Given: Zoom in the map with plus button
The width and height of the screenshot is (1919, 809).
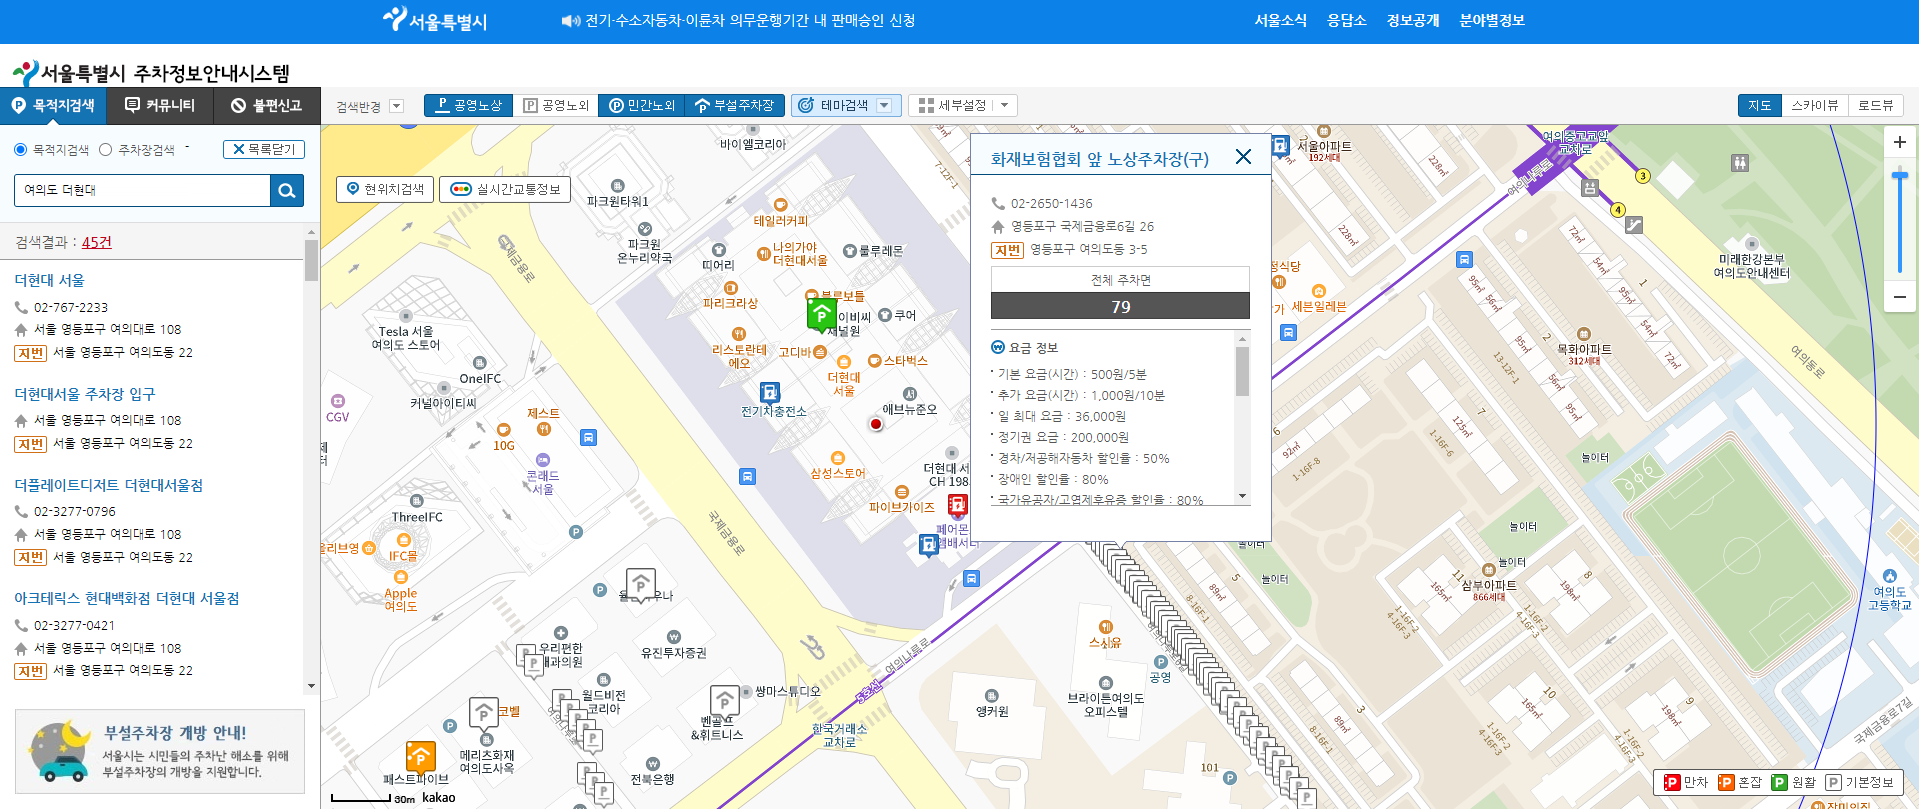Looking at the screenshot, I should [1899, 142].
